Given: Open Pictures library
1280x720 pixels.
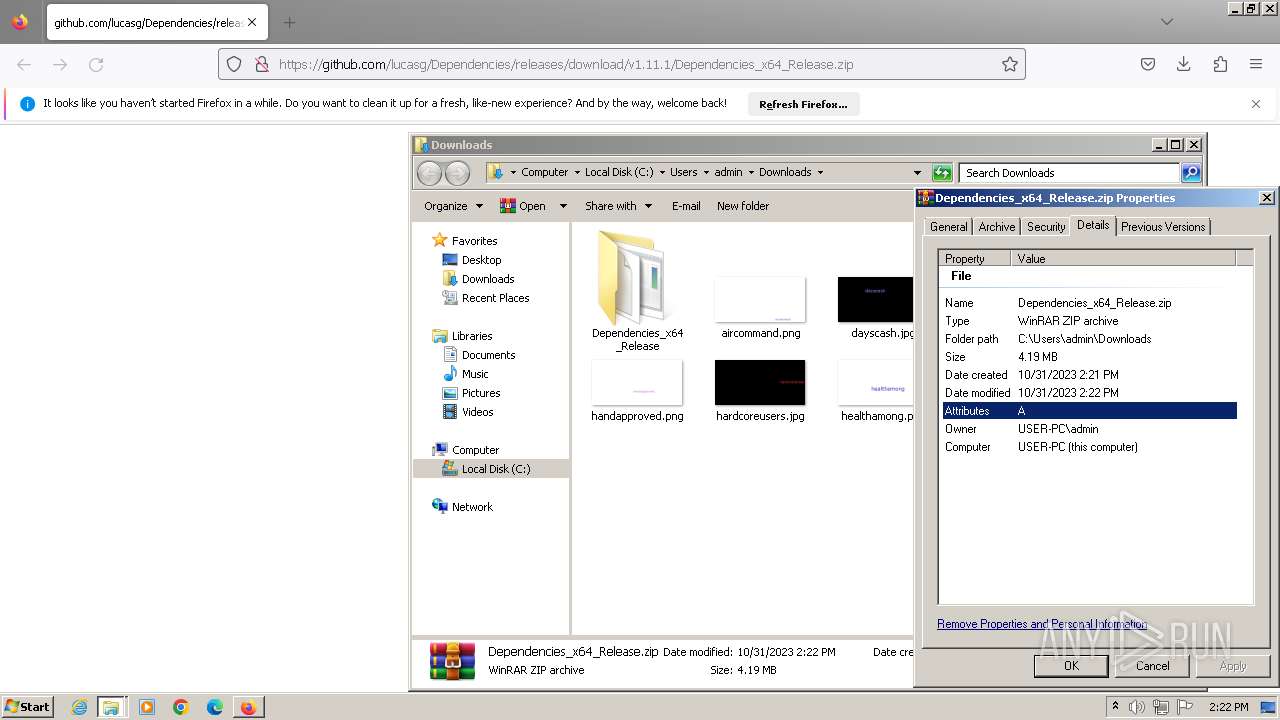Looking at the screenshot, I should click(481, 393).
